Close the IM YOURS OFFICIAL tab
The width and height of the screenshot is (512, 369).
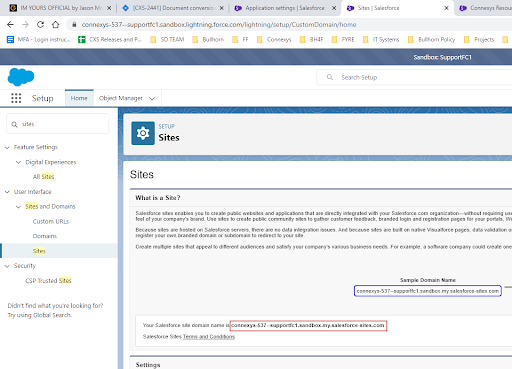(x=109, y=8)
